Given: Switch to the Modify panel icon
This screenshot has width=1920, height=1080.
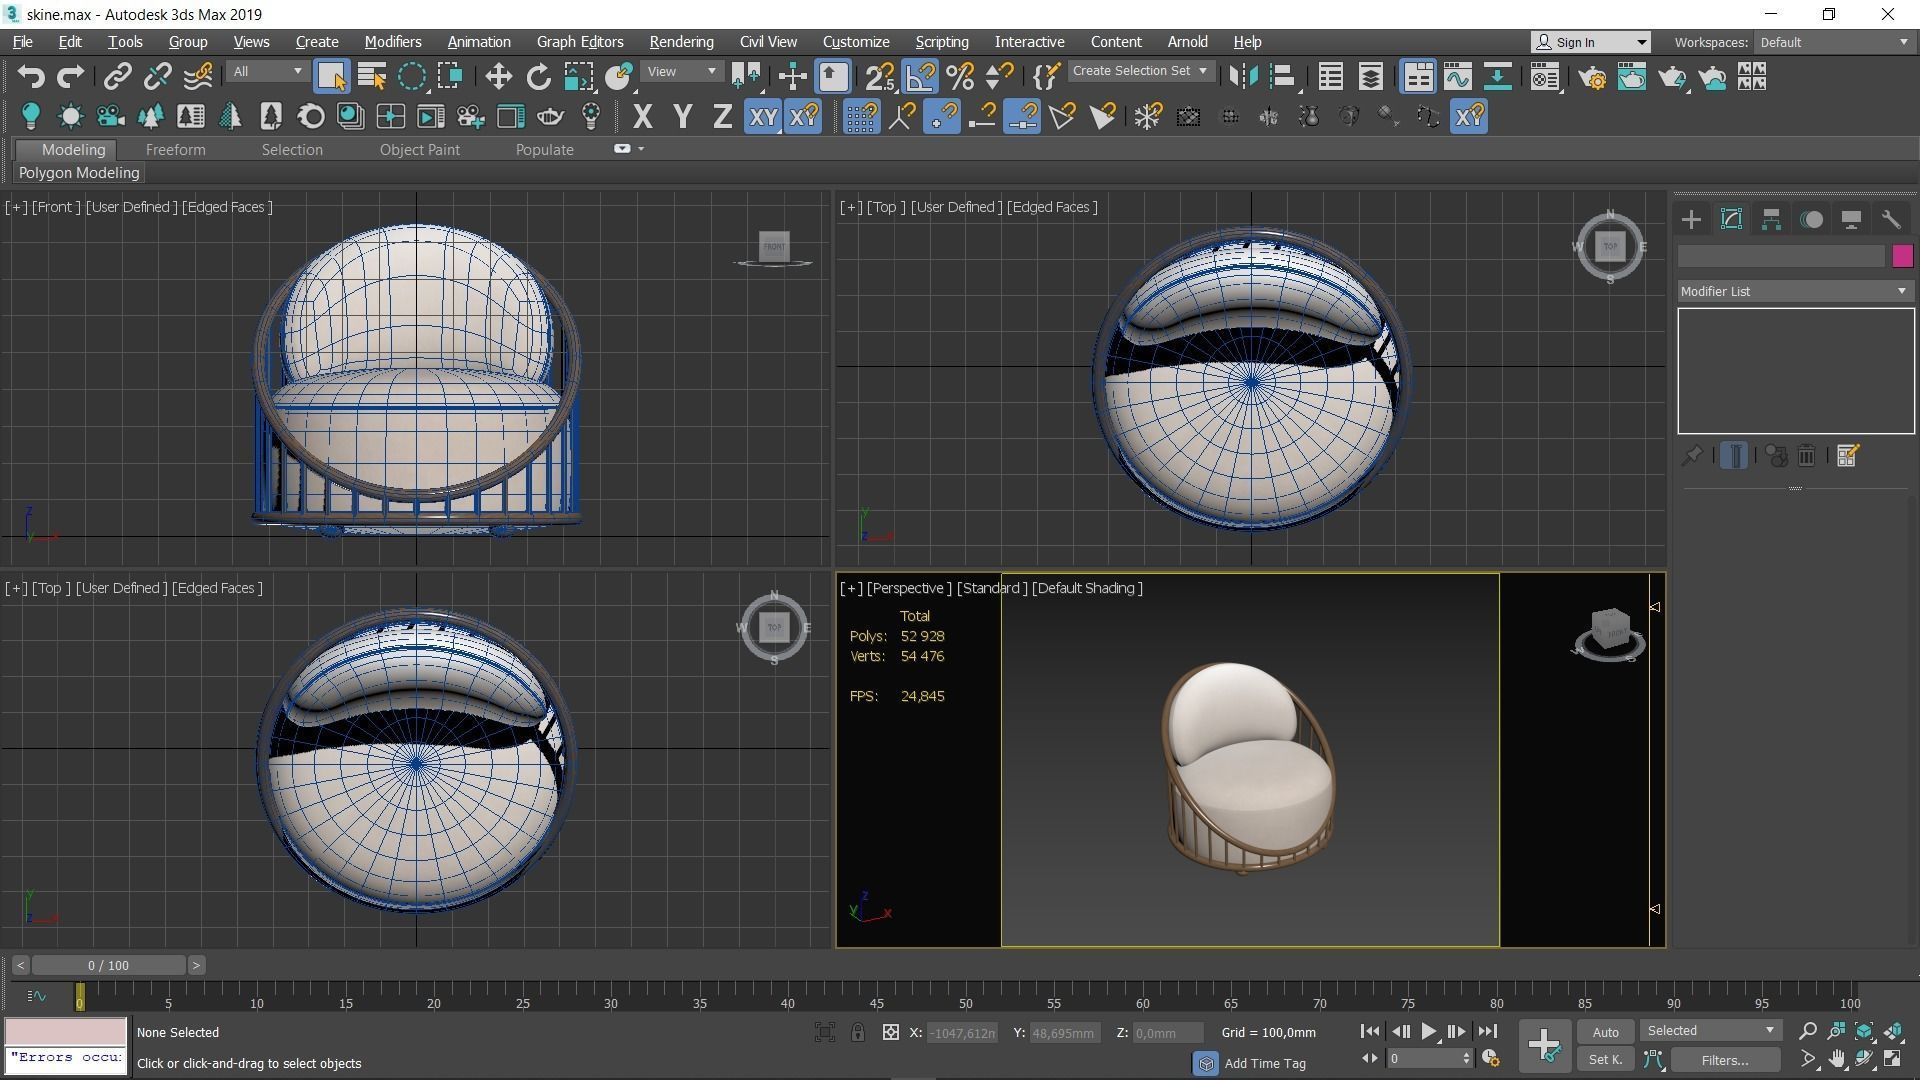Looking at the screenshot, I should point(1731,220).
